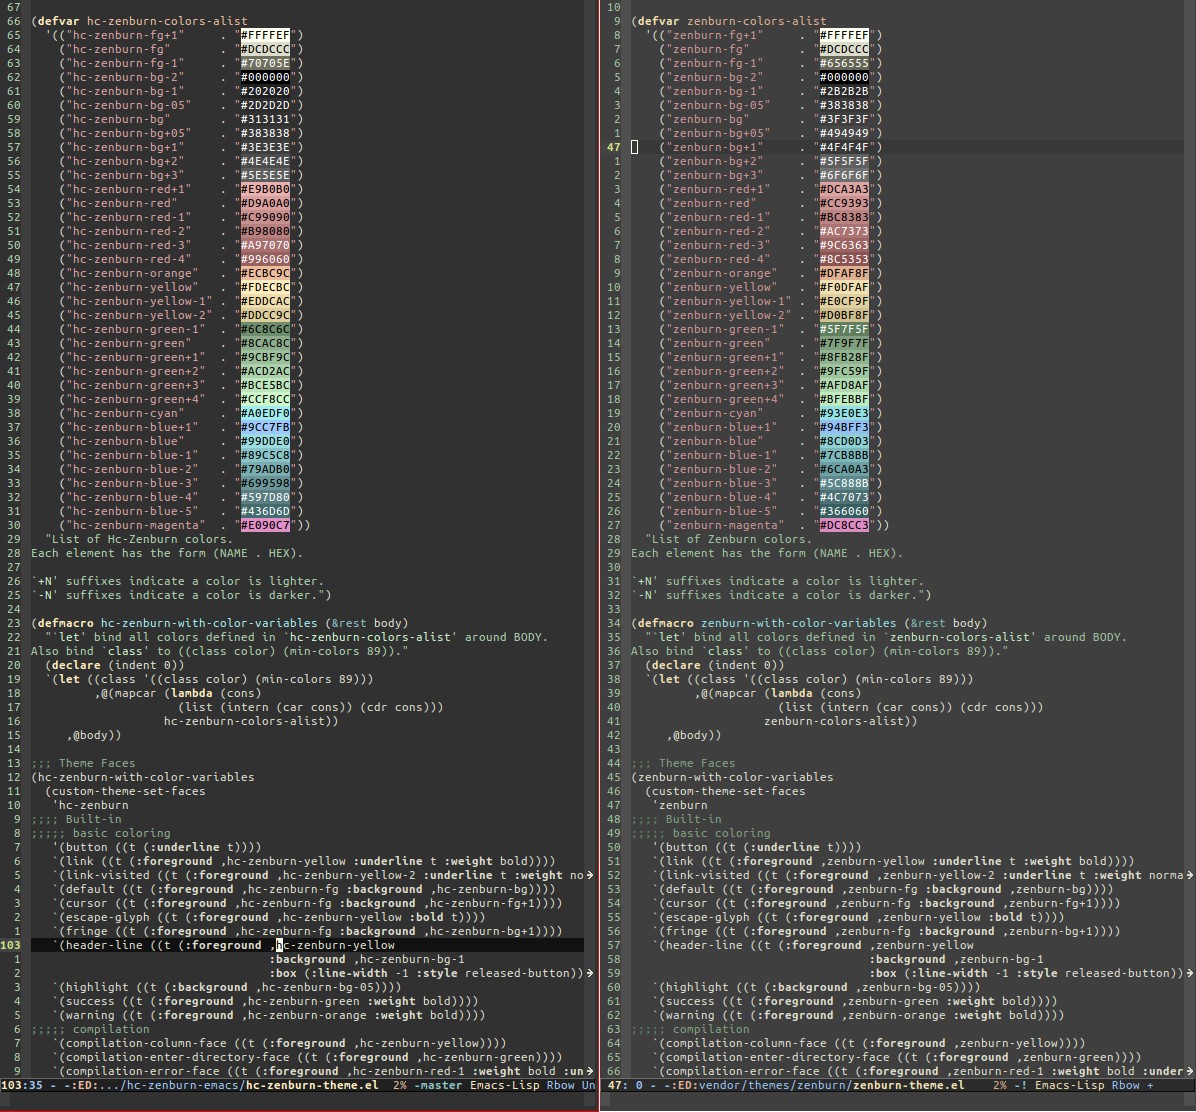
Task: Click truncation arrow on right pane line 52
Action: click(1190, 876)
